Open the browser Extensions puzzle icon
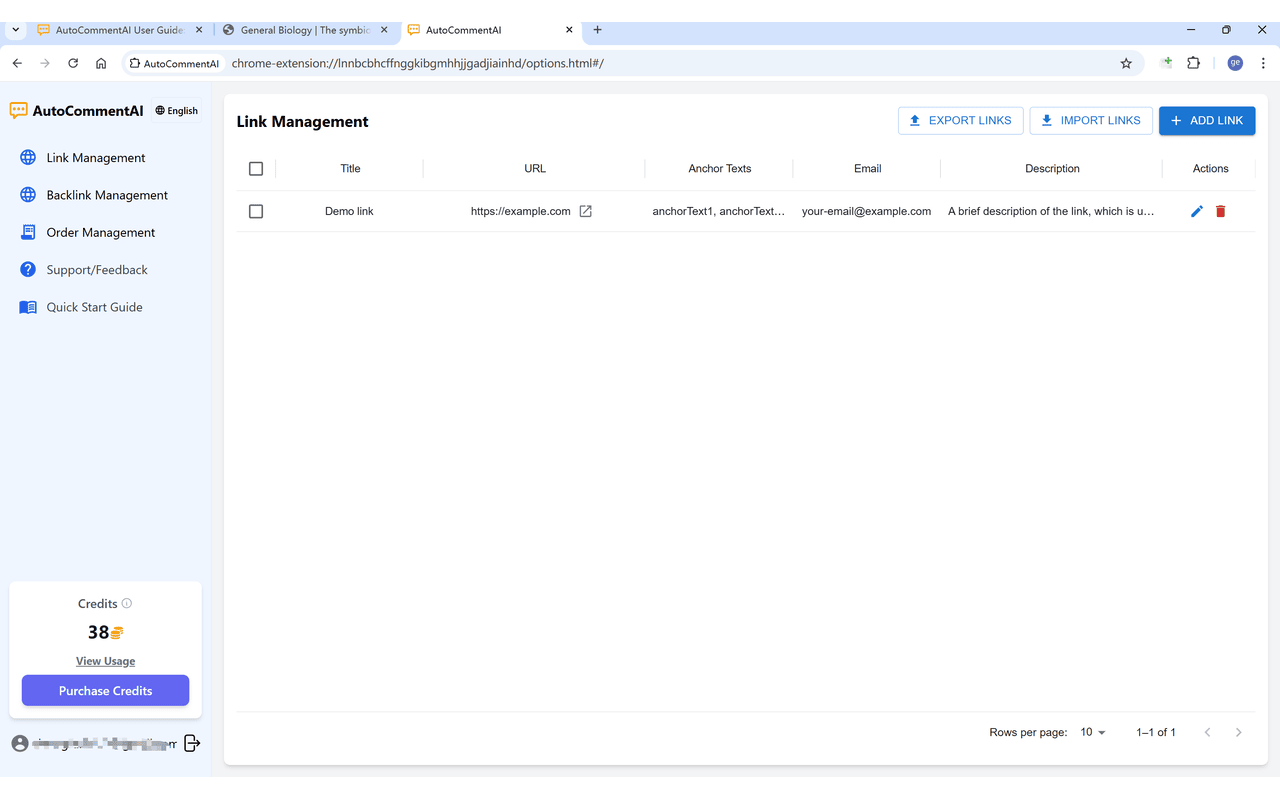 [x=1193, y=63]
